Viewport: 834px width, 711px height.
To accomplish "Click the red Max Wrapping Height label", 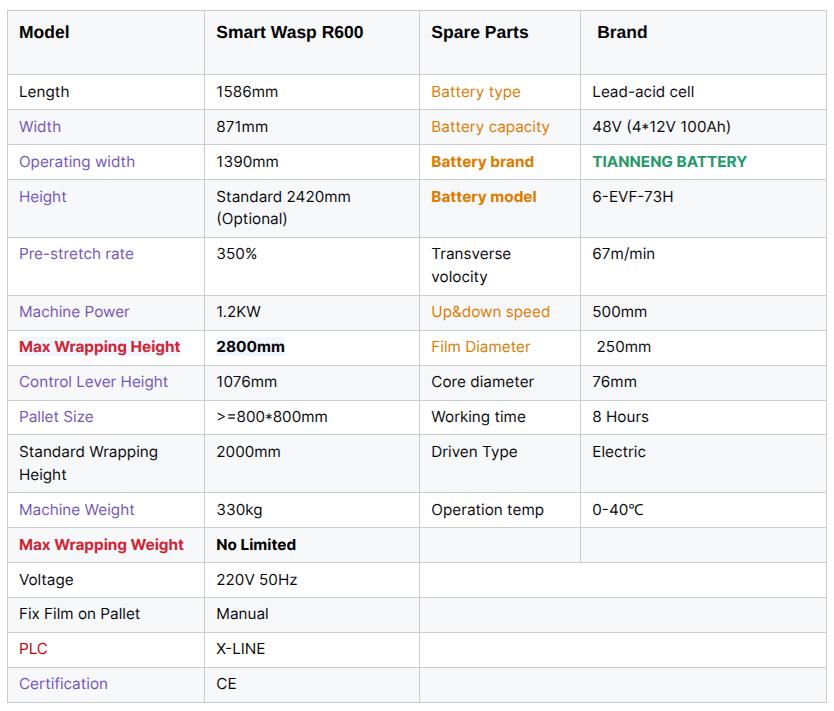I will click(x=99, y=347).
